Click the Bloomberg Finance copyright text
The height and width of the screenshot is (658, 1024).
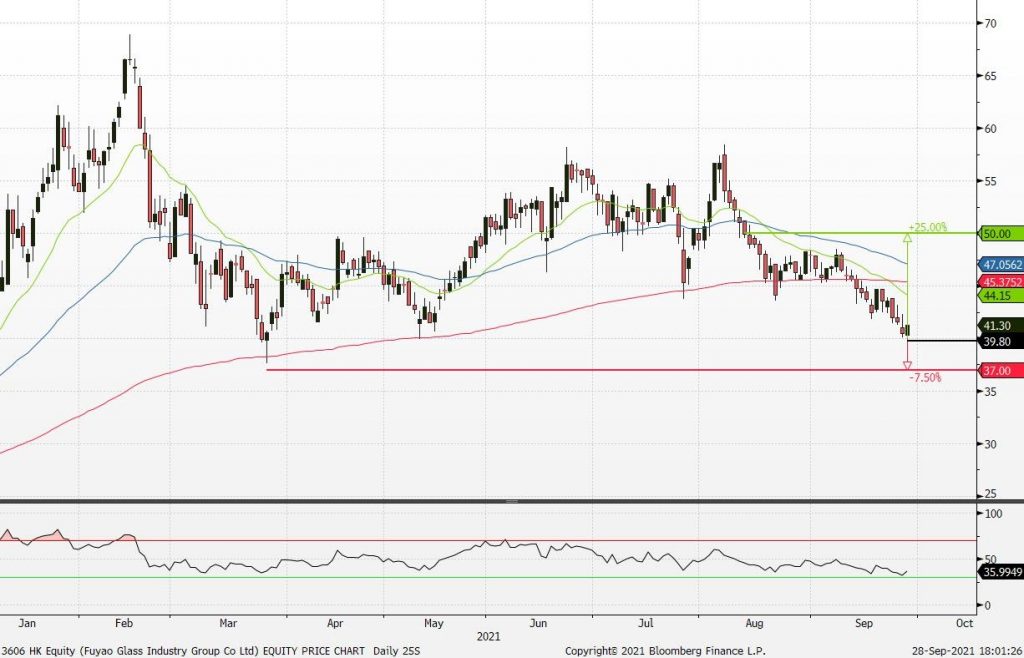[665, 651]
